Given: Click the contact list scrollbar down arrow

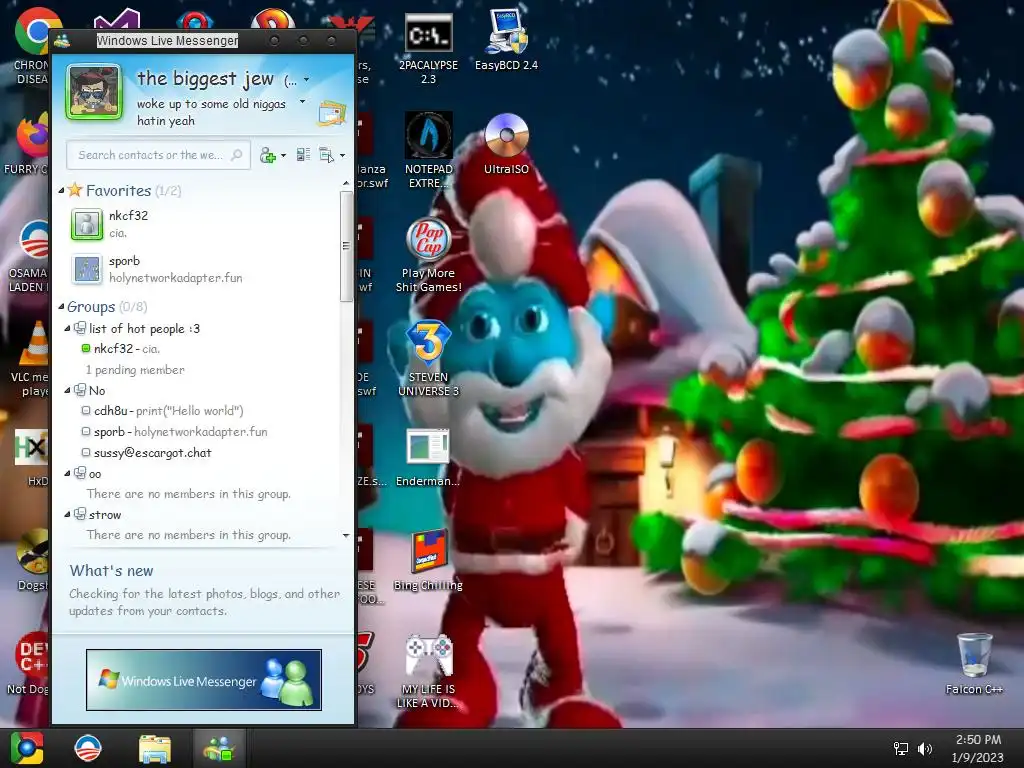Looking at the screenshot, I should (x=345, y=536).
